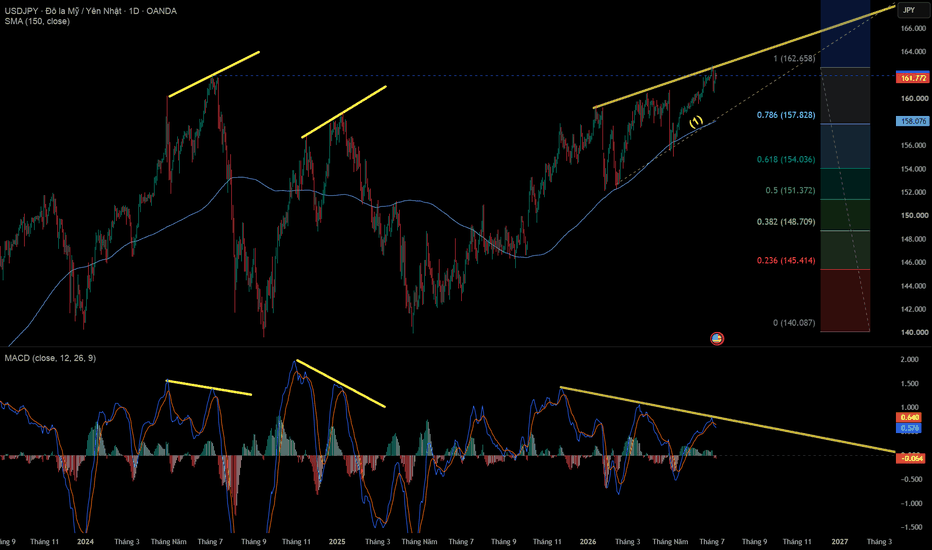The height and width of the screenshot is (550, 932).
Task: Select the Fibonacci 0.5 (151.372) label
Action: coord(790,190)
